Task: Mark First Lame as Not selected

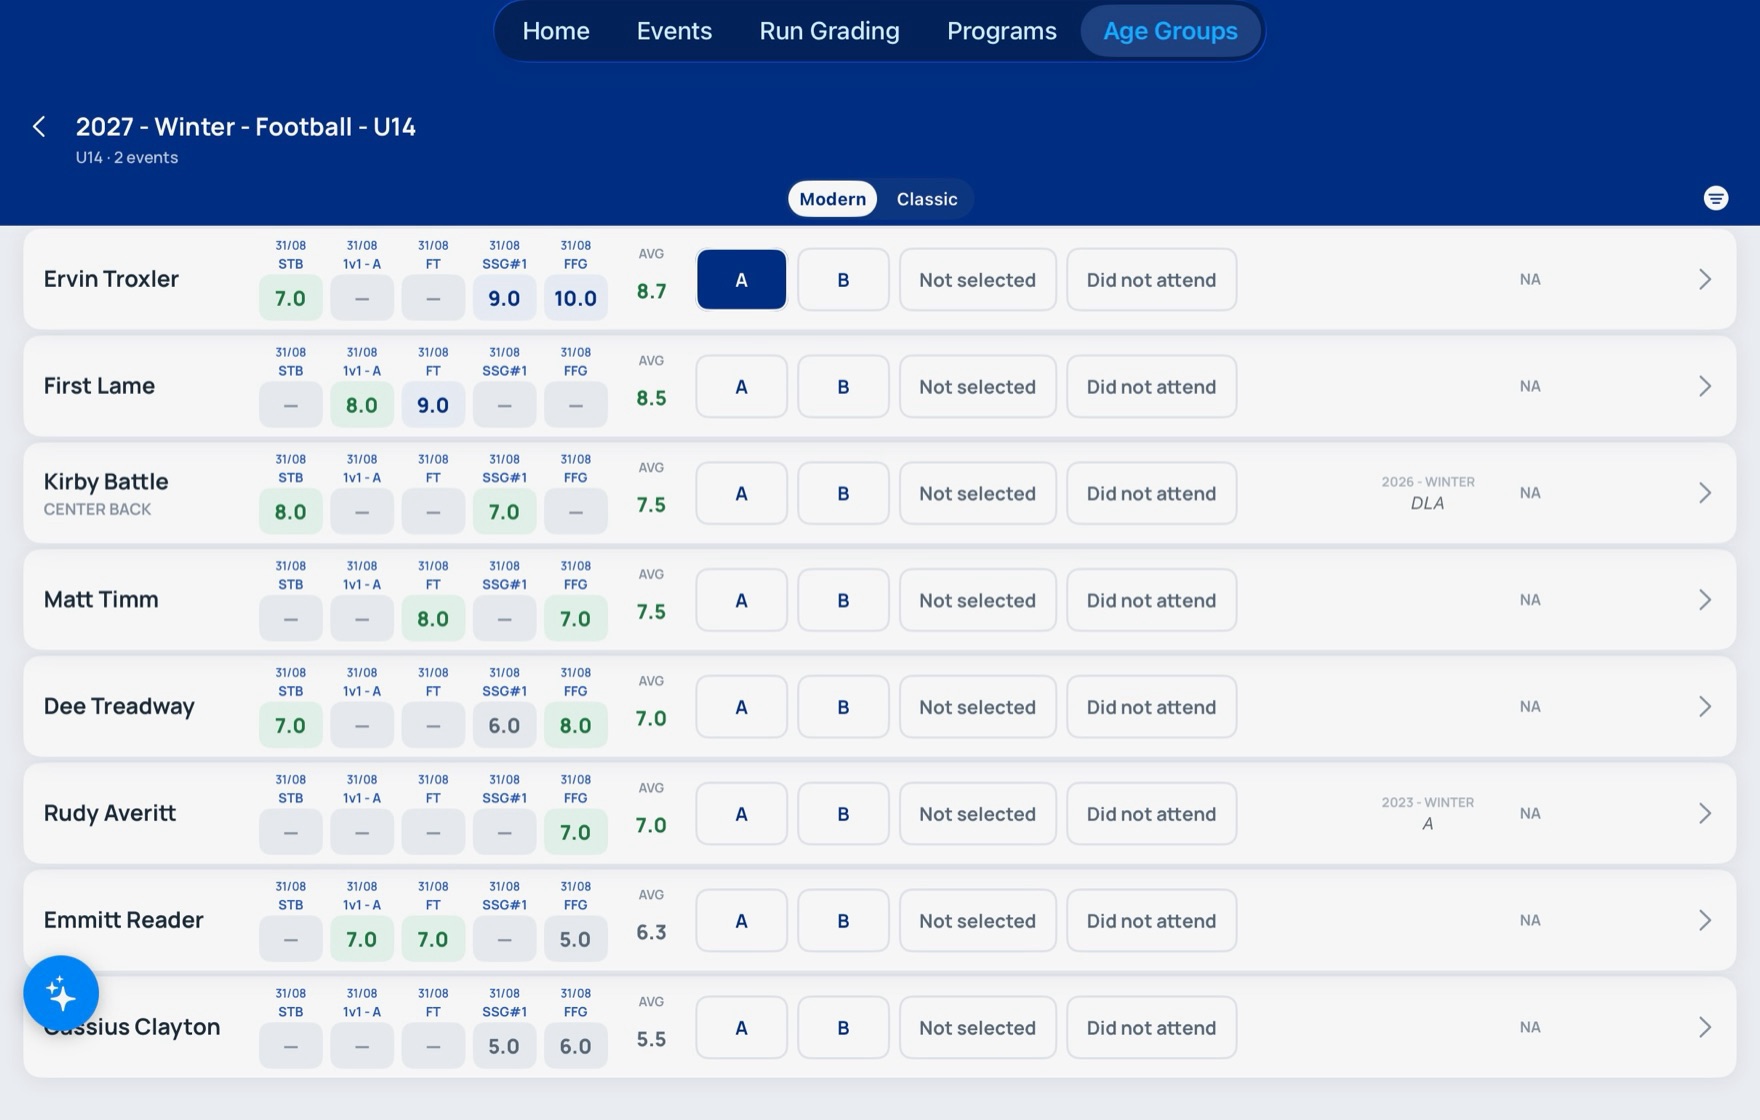Action: [977, 386]
